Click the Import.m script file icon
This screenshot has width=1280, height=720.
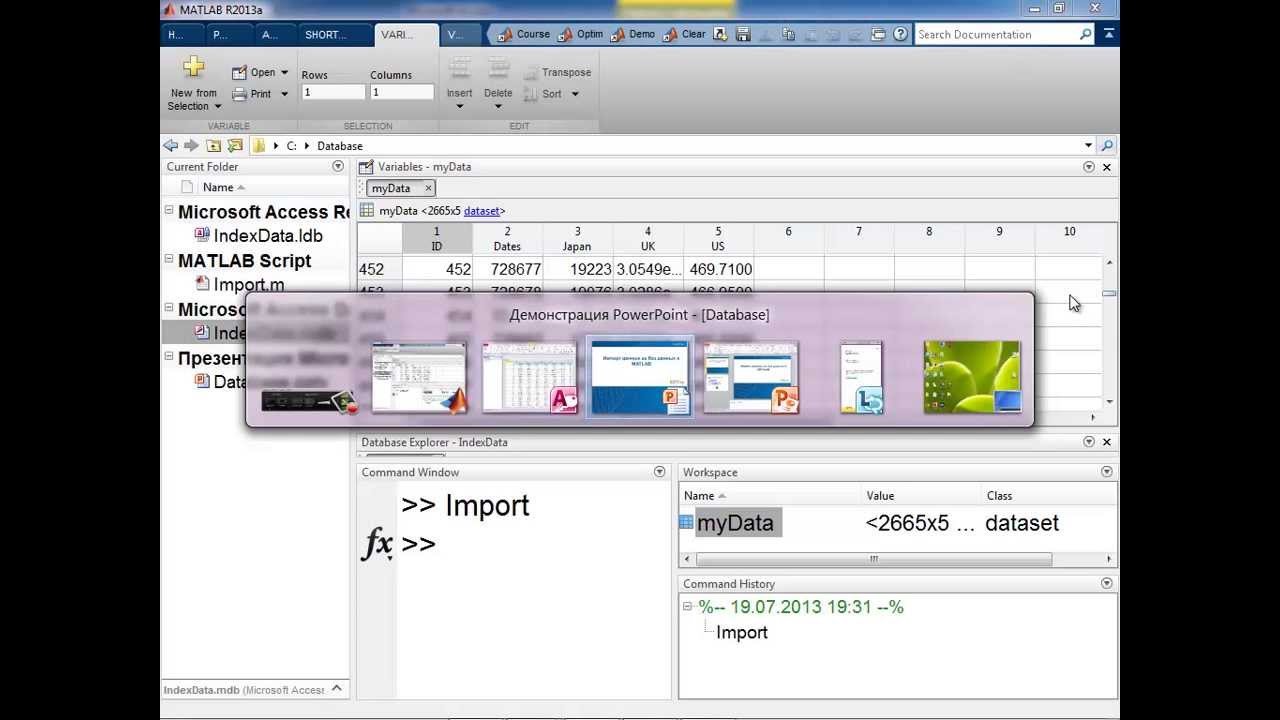tap(203, 284)
